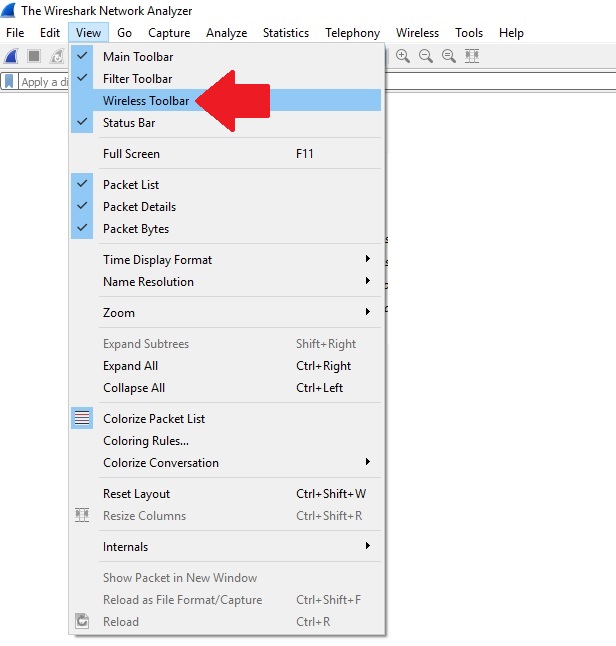Hide the Packet Details pane
The height and width of the screenshot is (646, 616).
(x=225, y=206)
